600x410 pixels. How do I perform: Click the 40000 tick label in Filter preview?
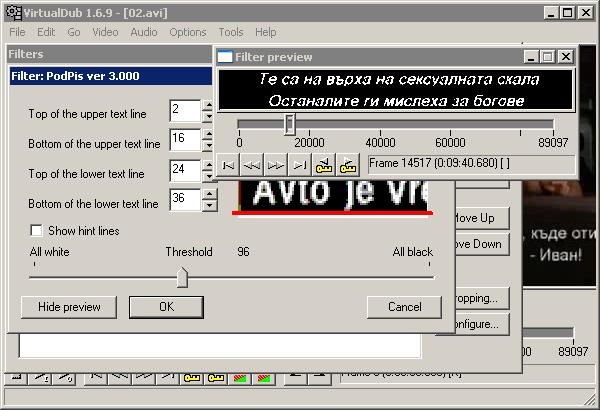point(380,143)
